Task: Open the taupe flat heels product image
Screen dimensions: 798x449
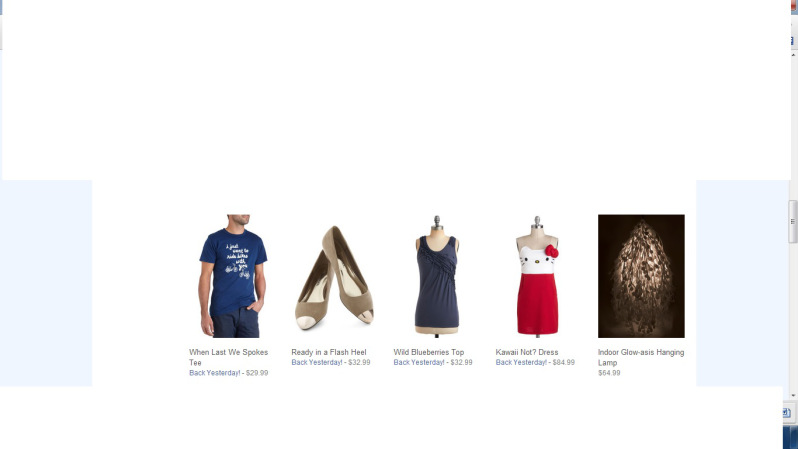Action: click(335, 276)
